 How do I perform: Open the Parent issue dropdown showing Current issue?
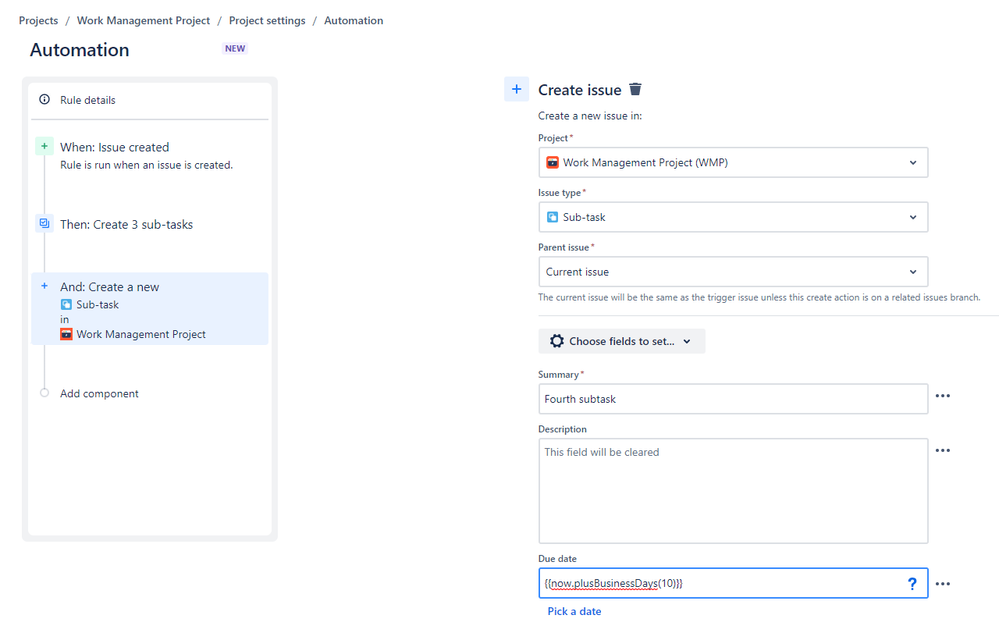point(733,272)
